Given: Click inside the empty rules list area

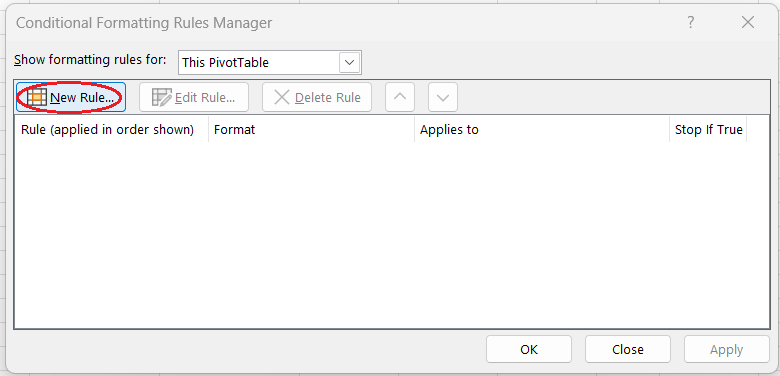Looking at the screenshot, I should 392,235.
